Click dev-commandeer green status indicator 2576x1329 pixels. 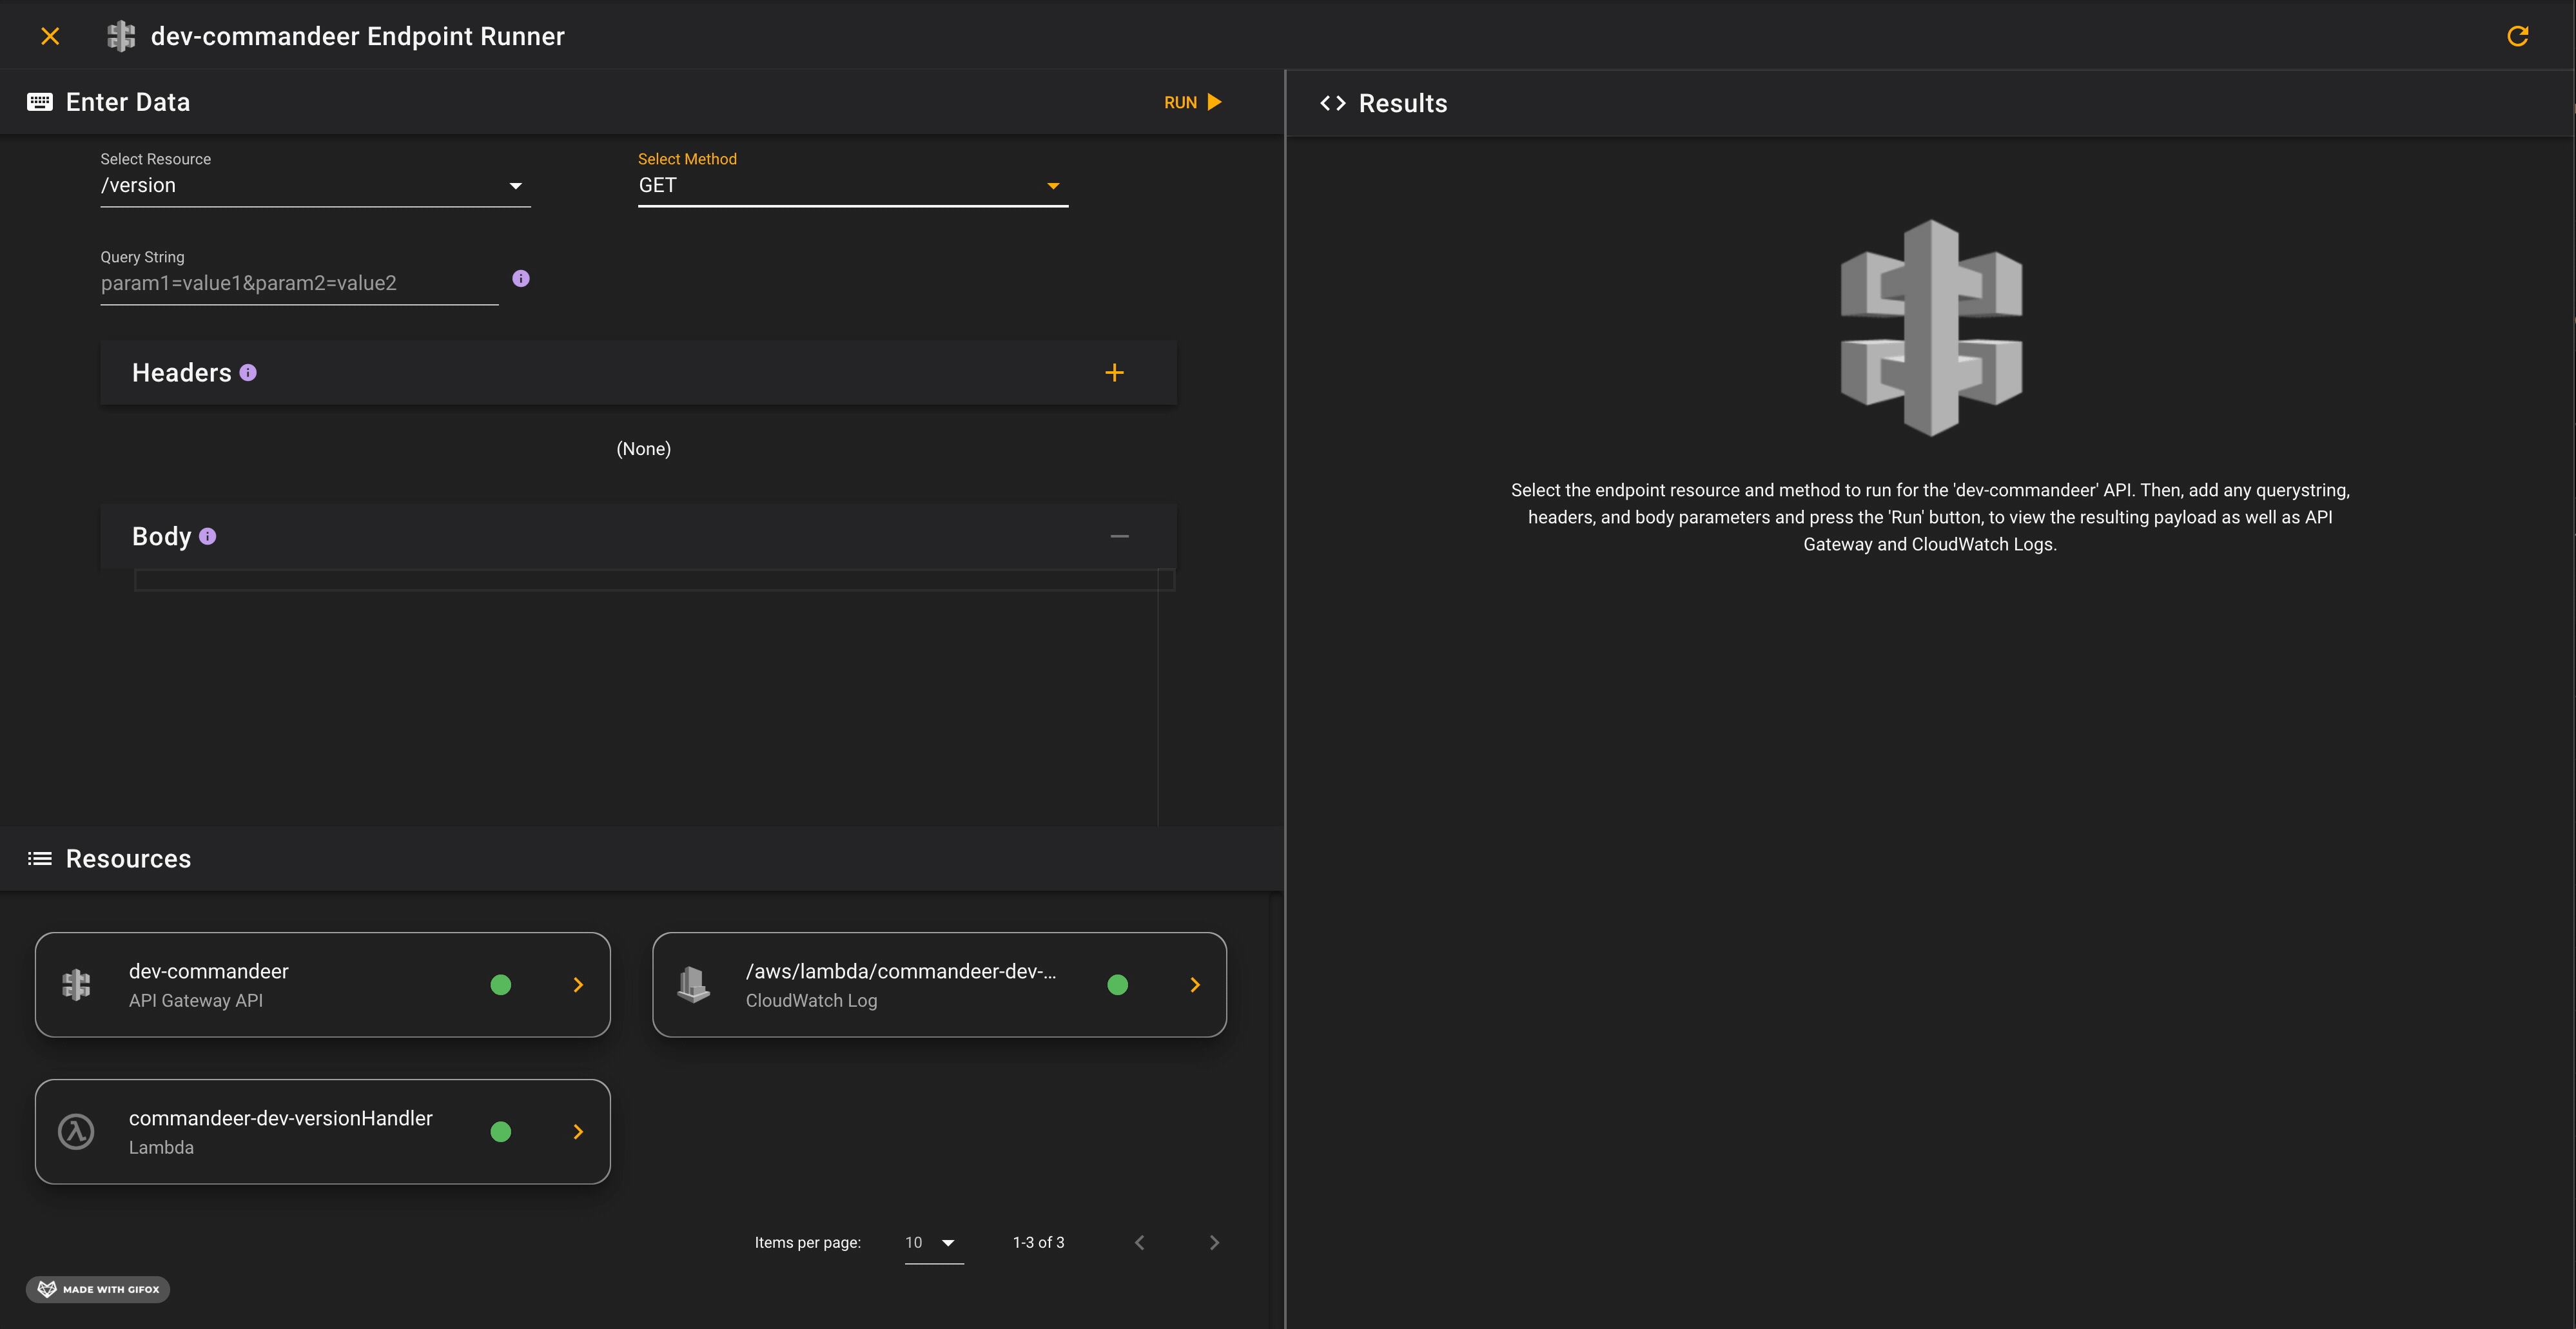click(501, 985)
